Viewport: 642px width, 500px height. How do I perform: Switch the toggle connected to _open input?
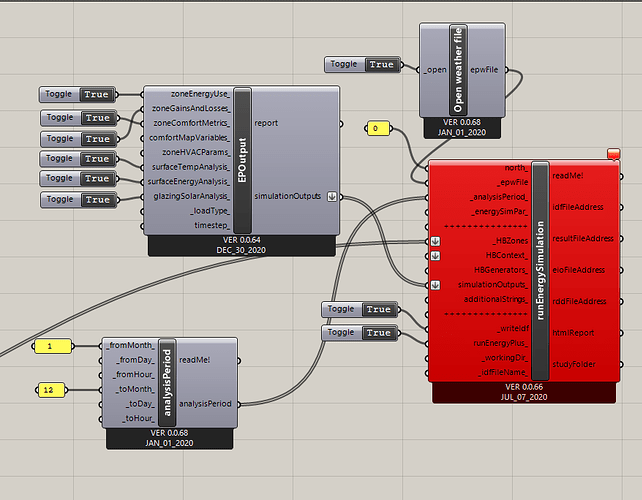point(380,65)
